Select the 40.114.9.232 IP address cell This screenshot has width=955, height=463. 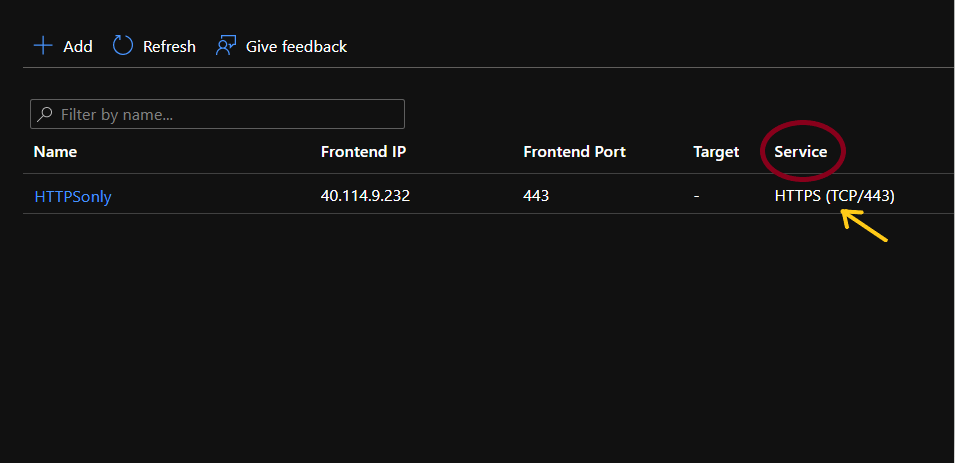(365, 196)
